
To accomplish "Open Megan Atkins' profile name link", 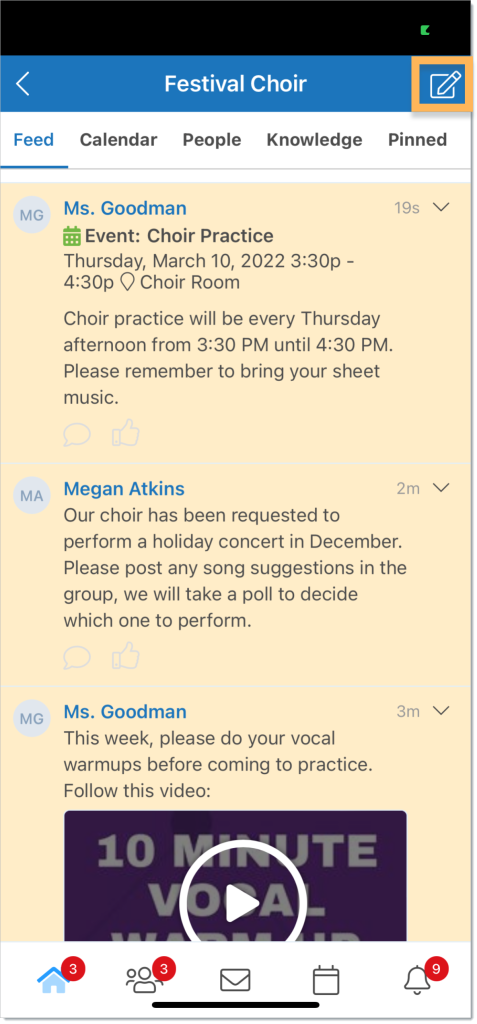I will point(124,488).
